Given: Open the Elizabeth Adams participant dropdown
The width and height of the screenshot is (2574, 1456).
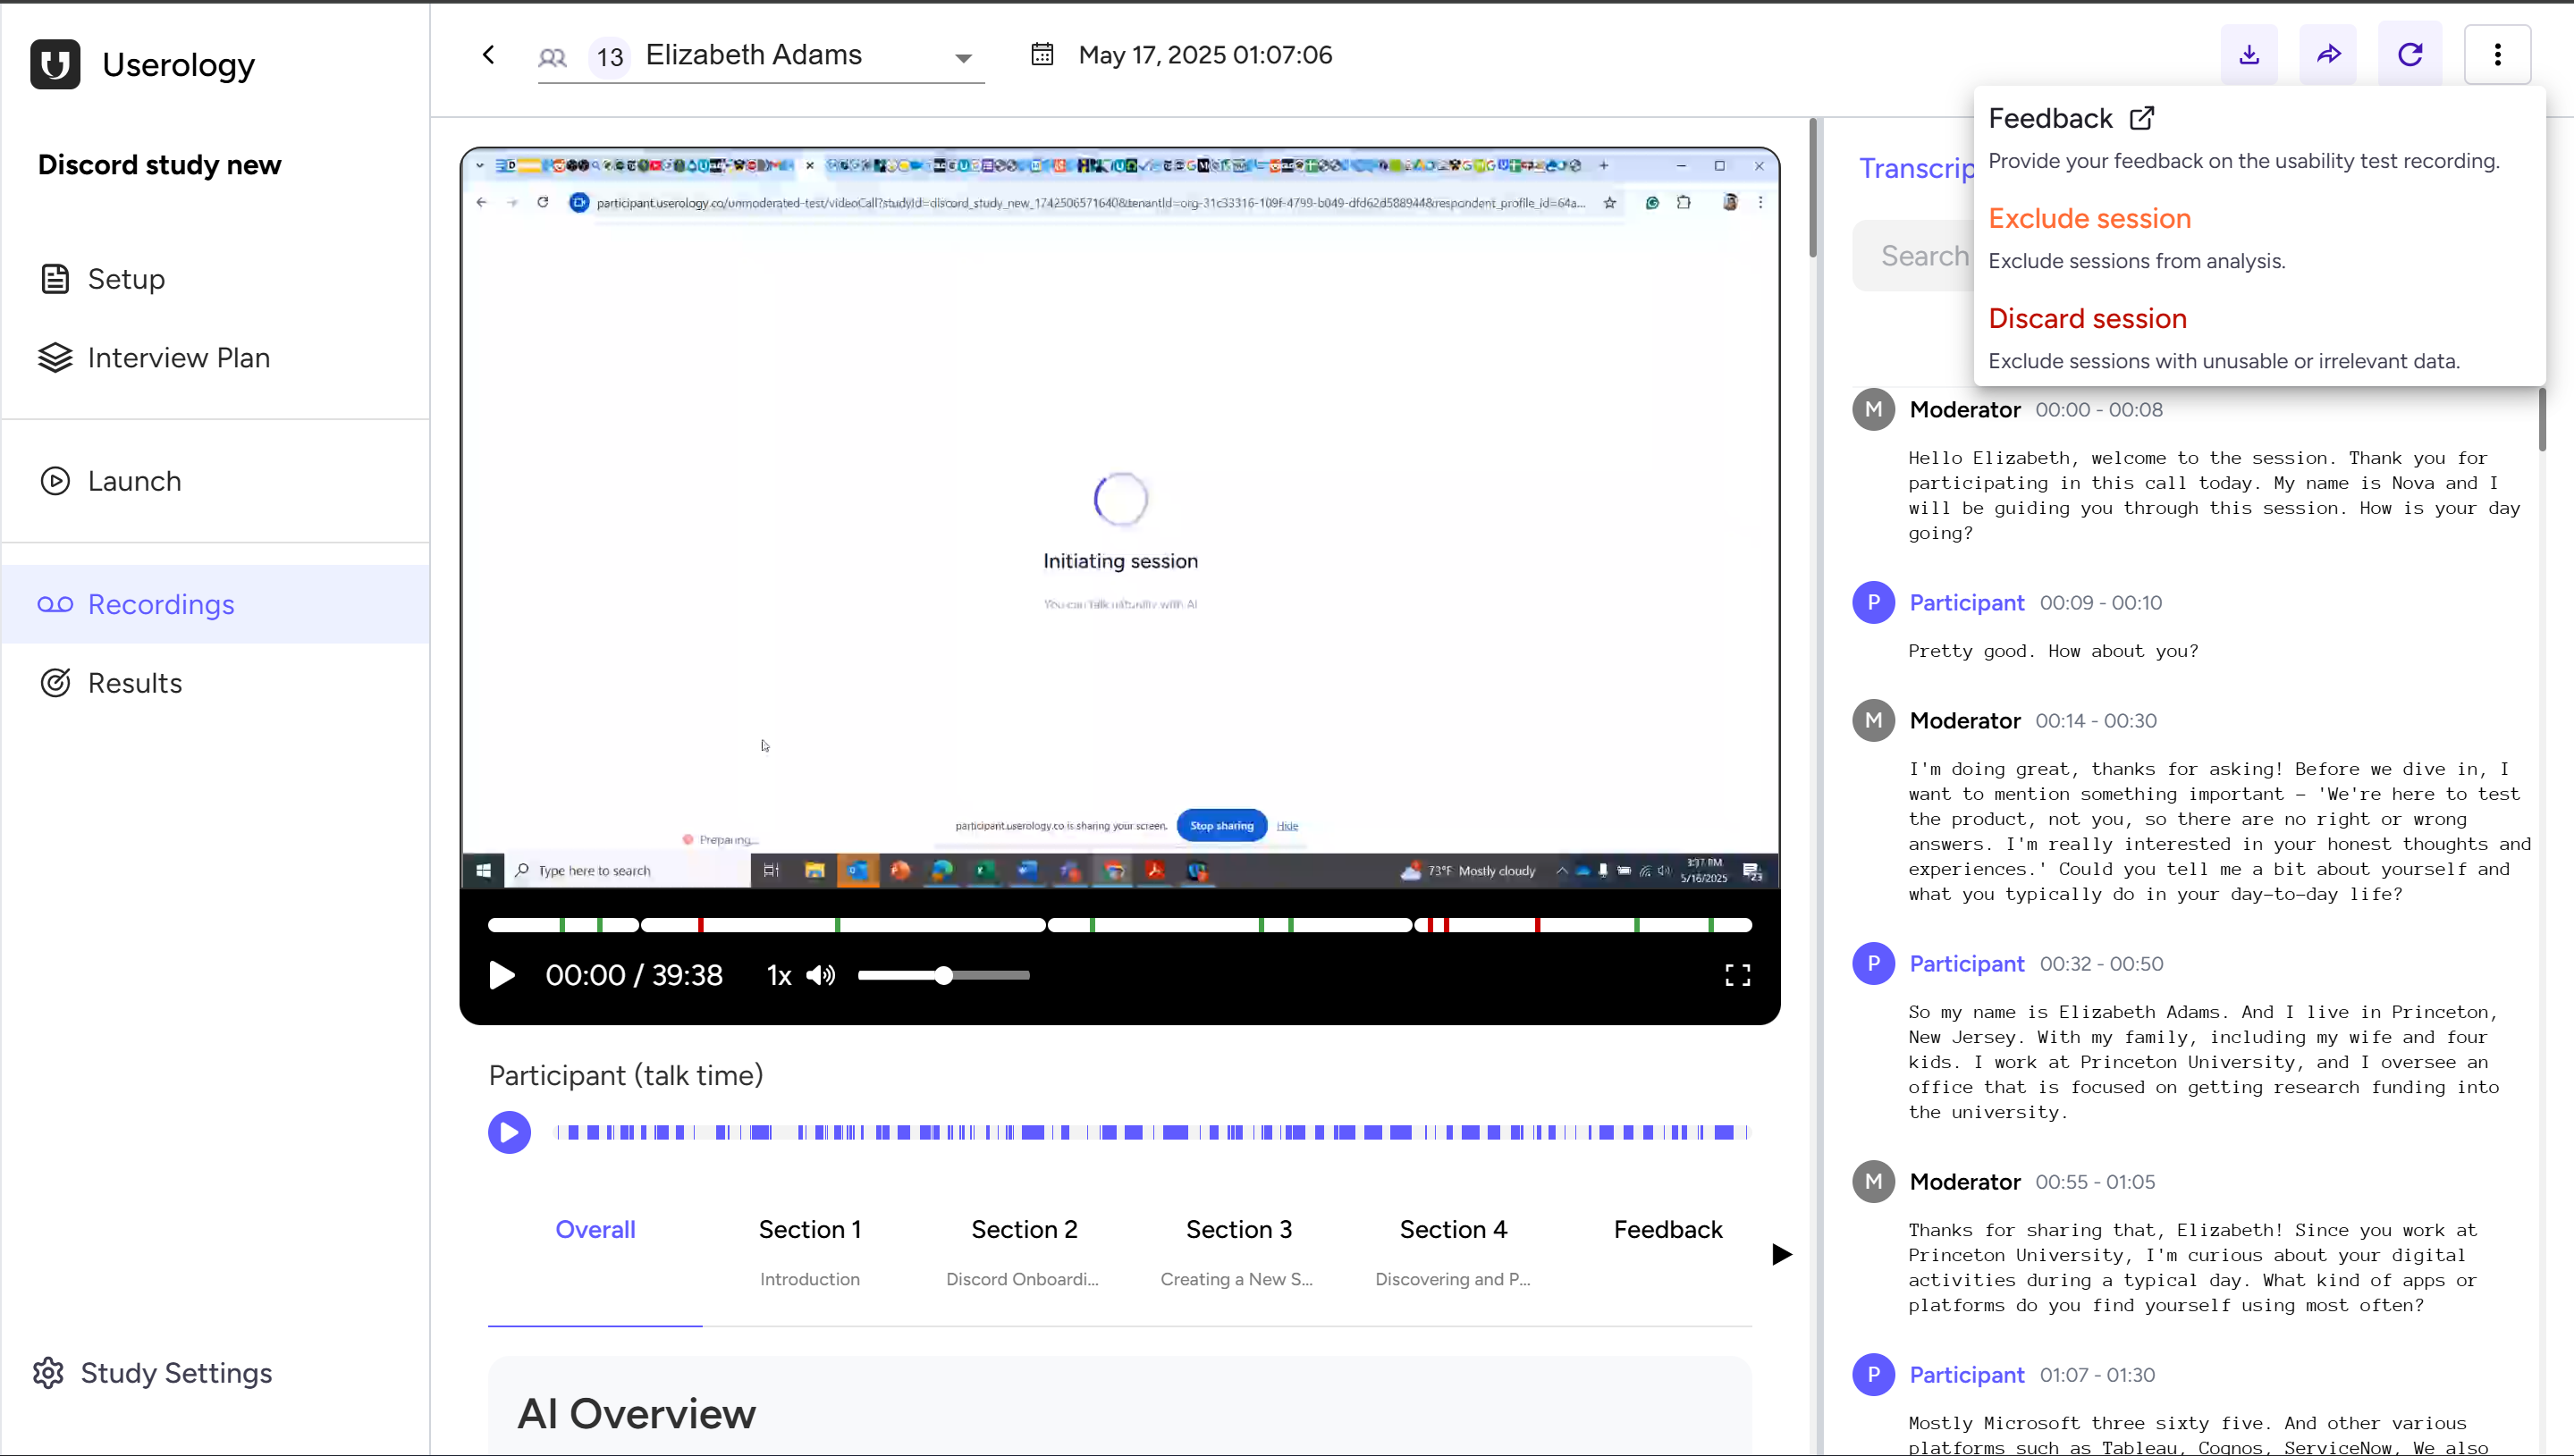Looking at the screenshot, I should [x=963, y=57].
